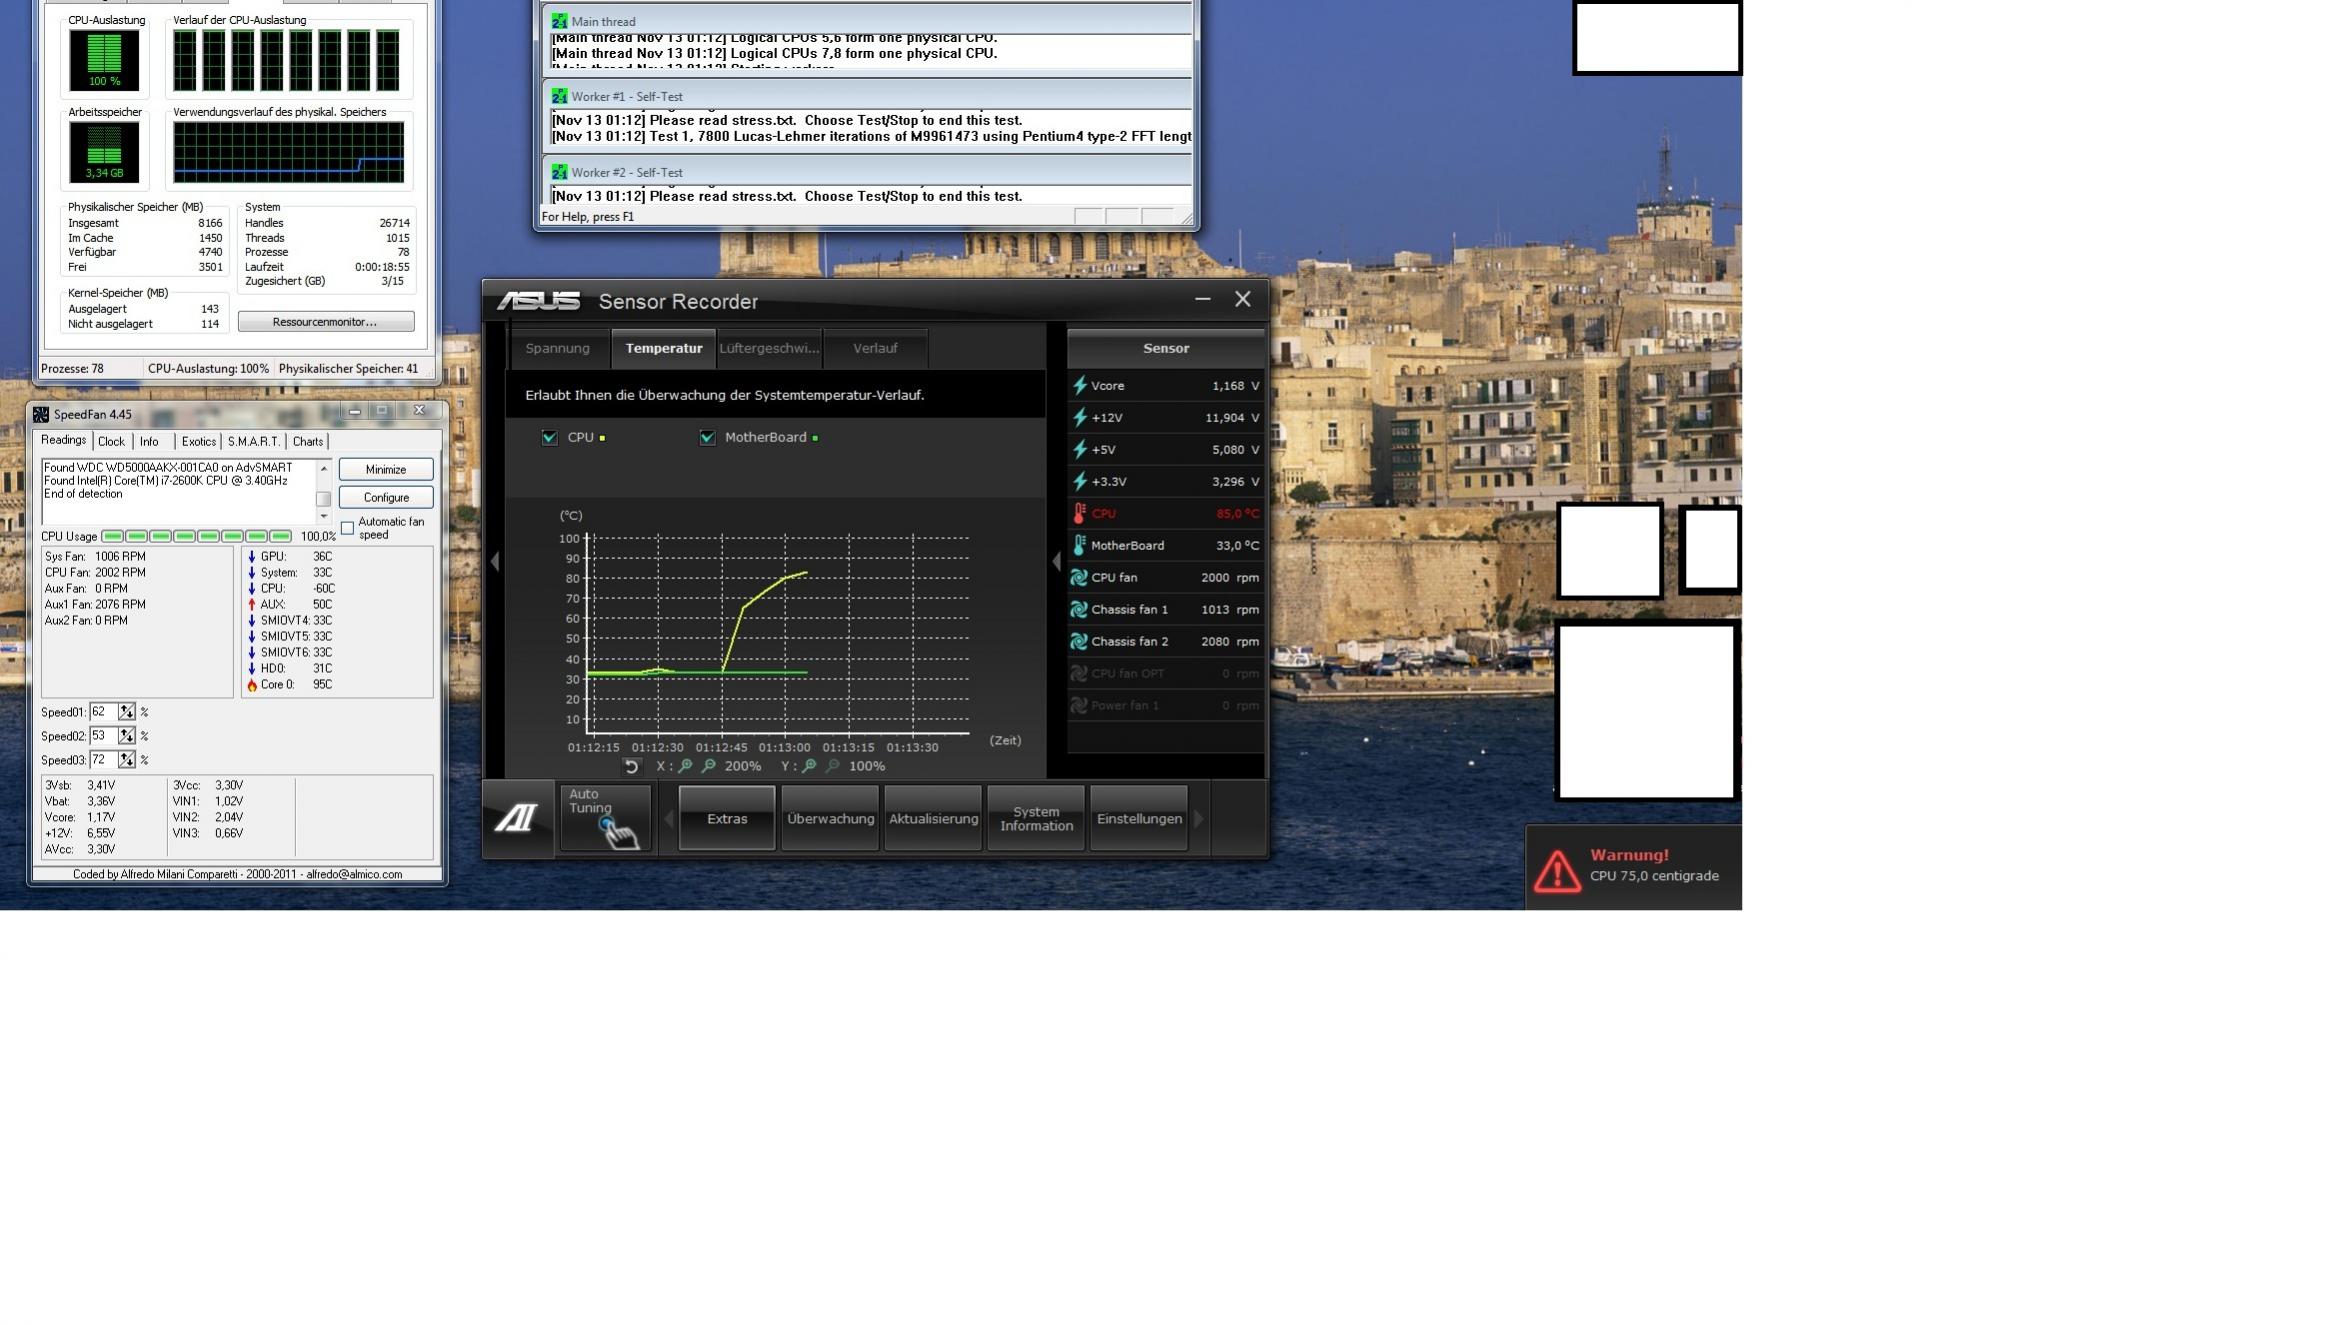This screenshot has width=2341, height=1325.
Task: Open SpeedFan Clock tab
Action: pyautogui.click(x=111, y=442)
